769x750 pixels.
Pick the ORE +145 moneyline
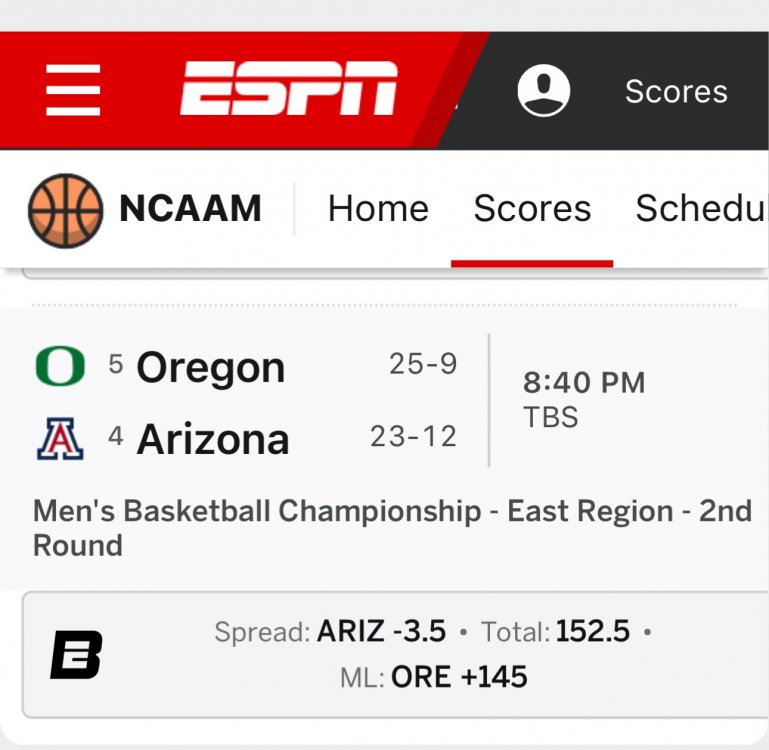coord(459,677)
